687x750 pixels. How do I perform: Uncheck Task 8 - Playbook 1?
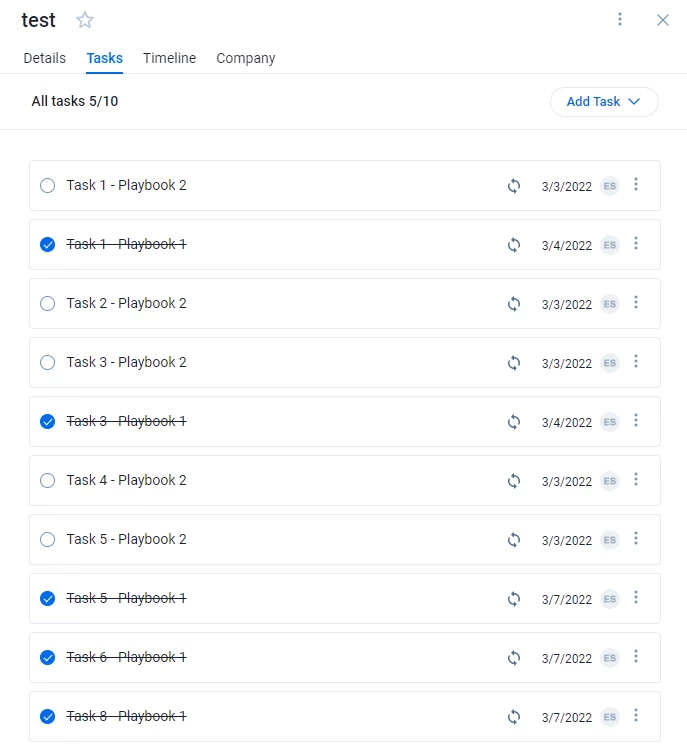pyautogui.click(x=47, y=716)
